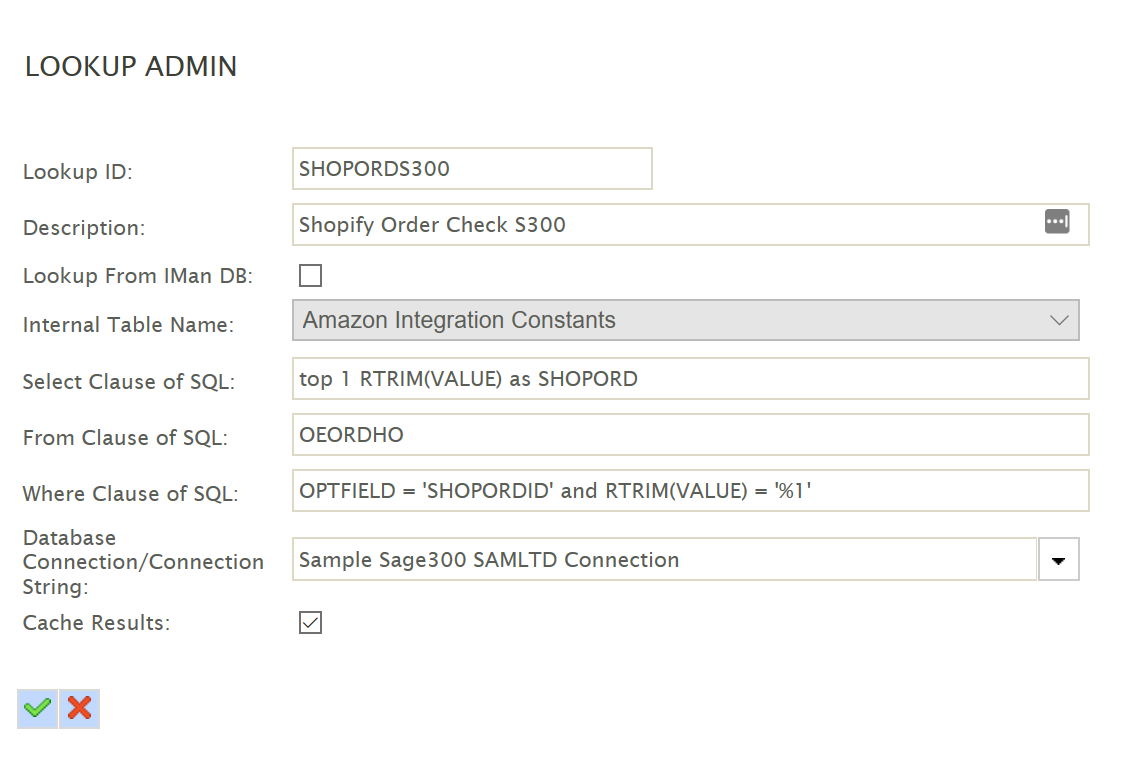This screenshot has height=760, width=1121.
Task: Click the Lookup ID field containing SHOPORDS300
Action: 472,169
